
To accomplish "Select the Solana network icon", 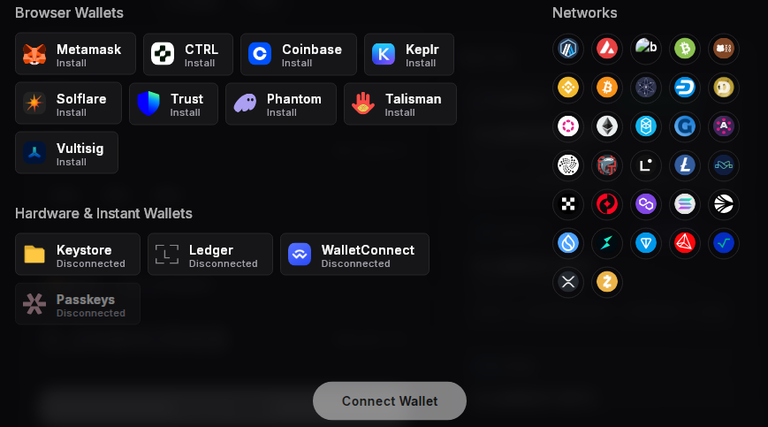I will tap(685, 204).
